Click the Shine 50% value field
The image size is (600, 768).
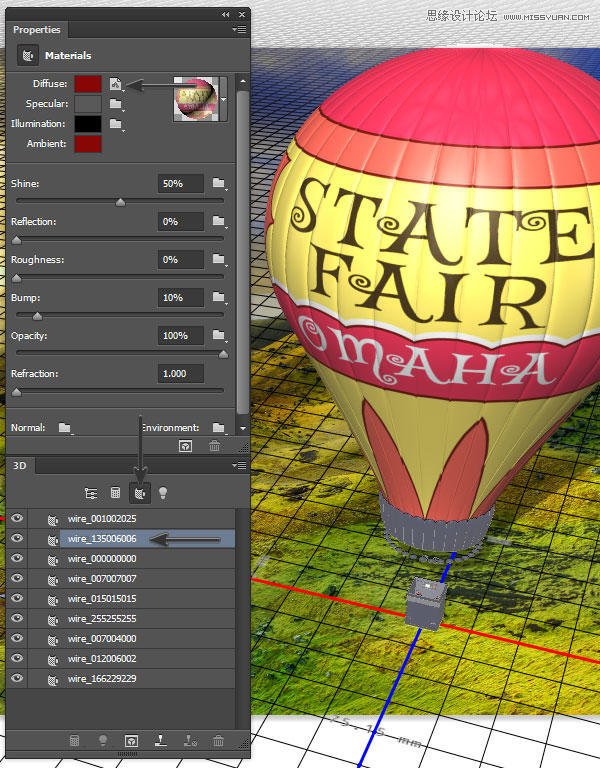(x=181, y=184)
